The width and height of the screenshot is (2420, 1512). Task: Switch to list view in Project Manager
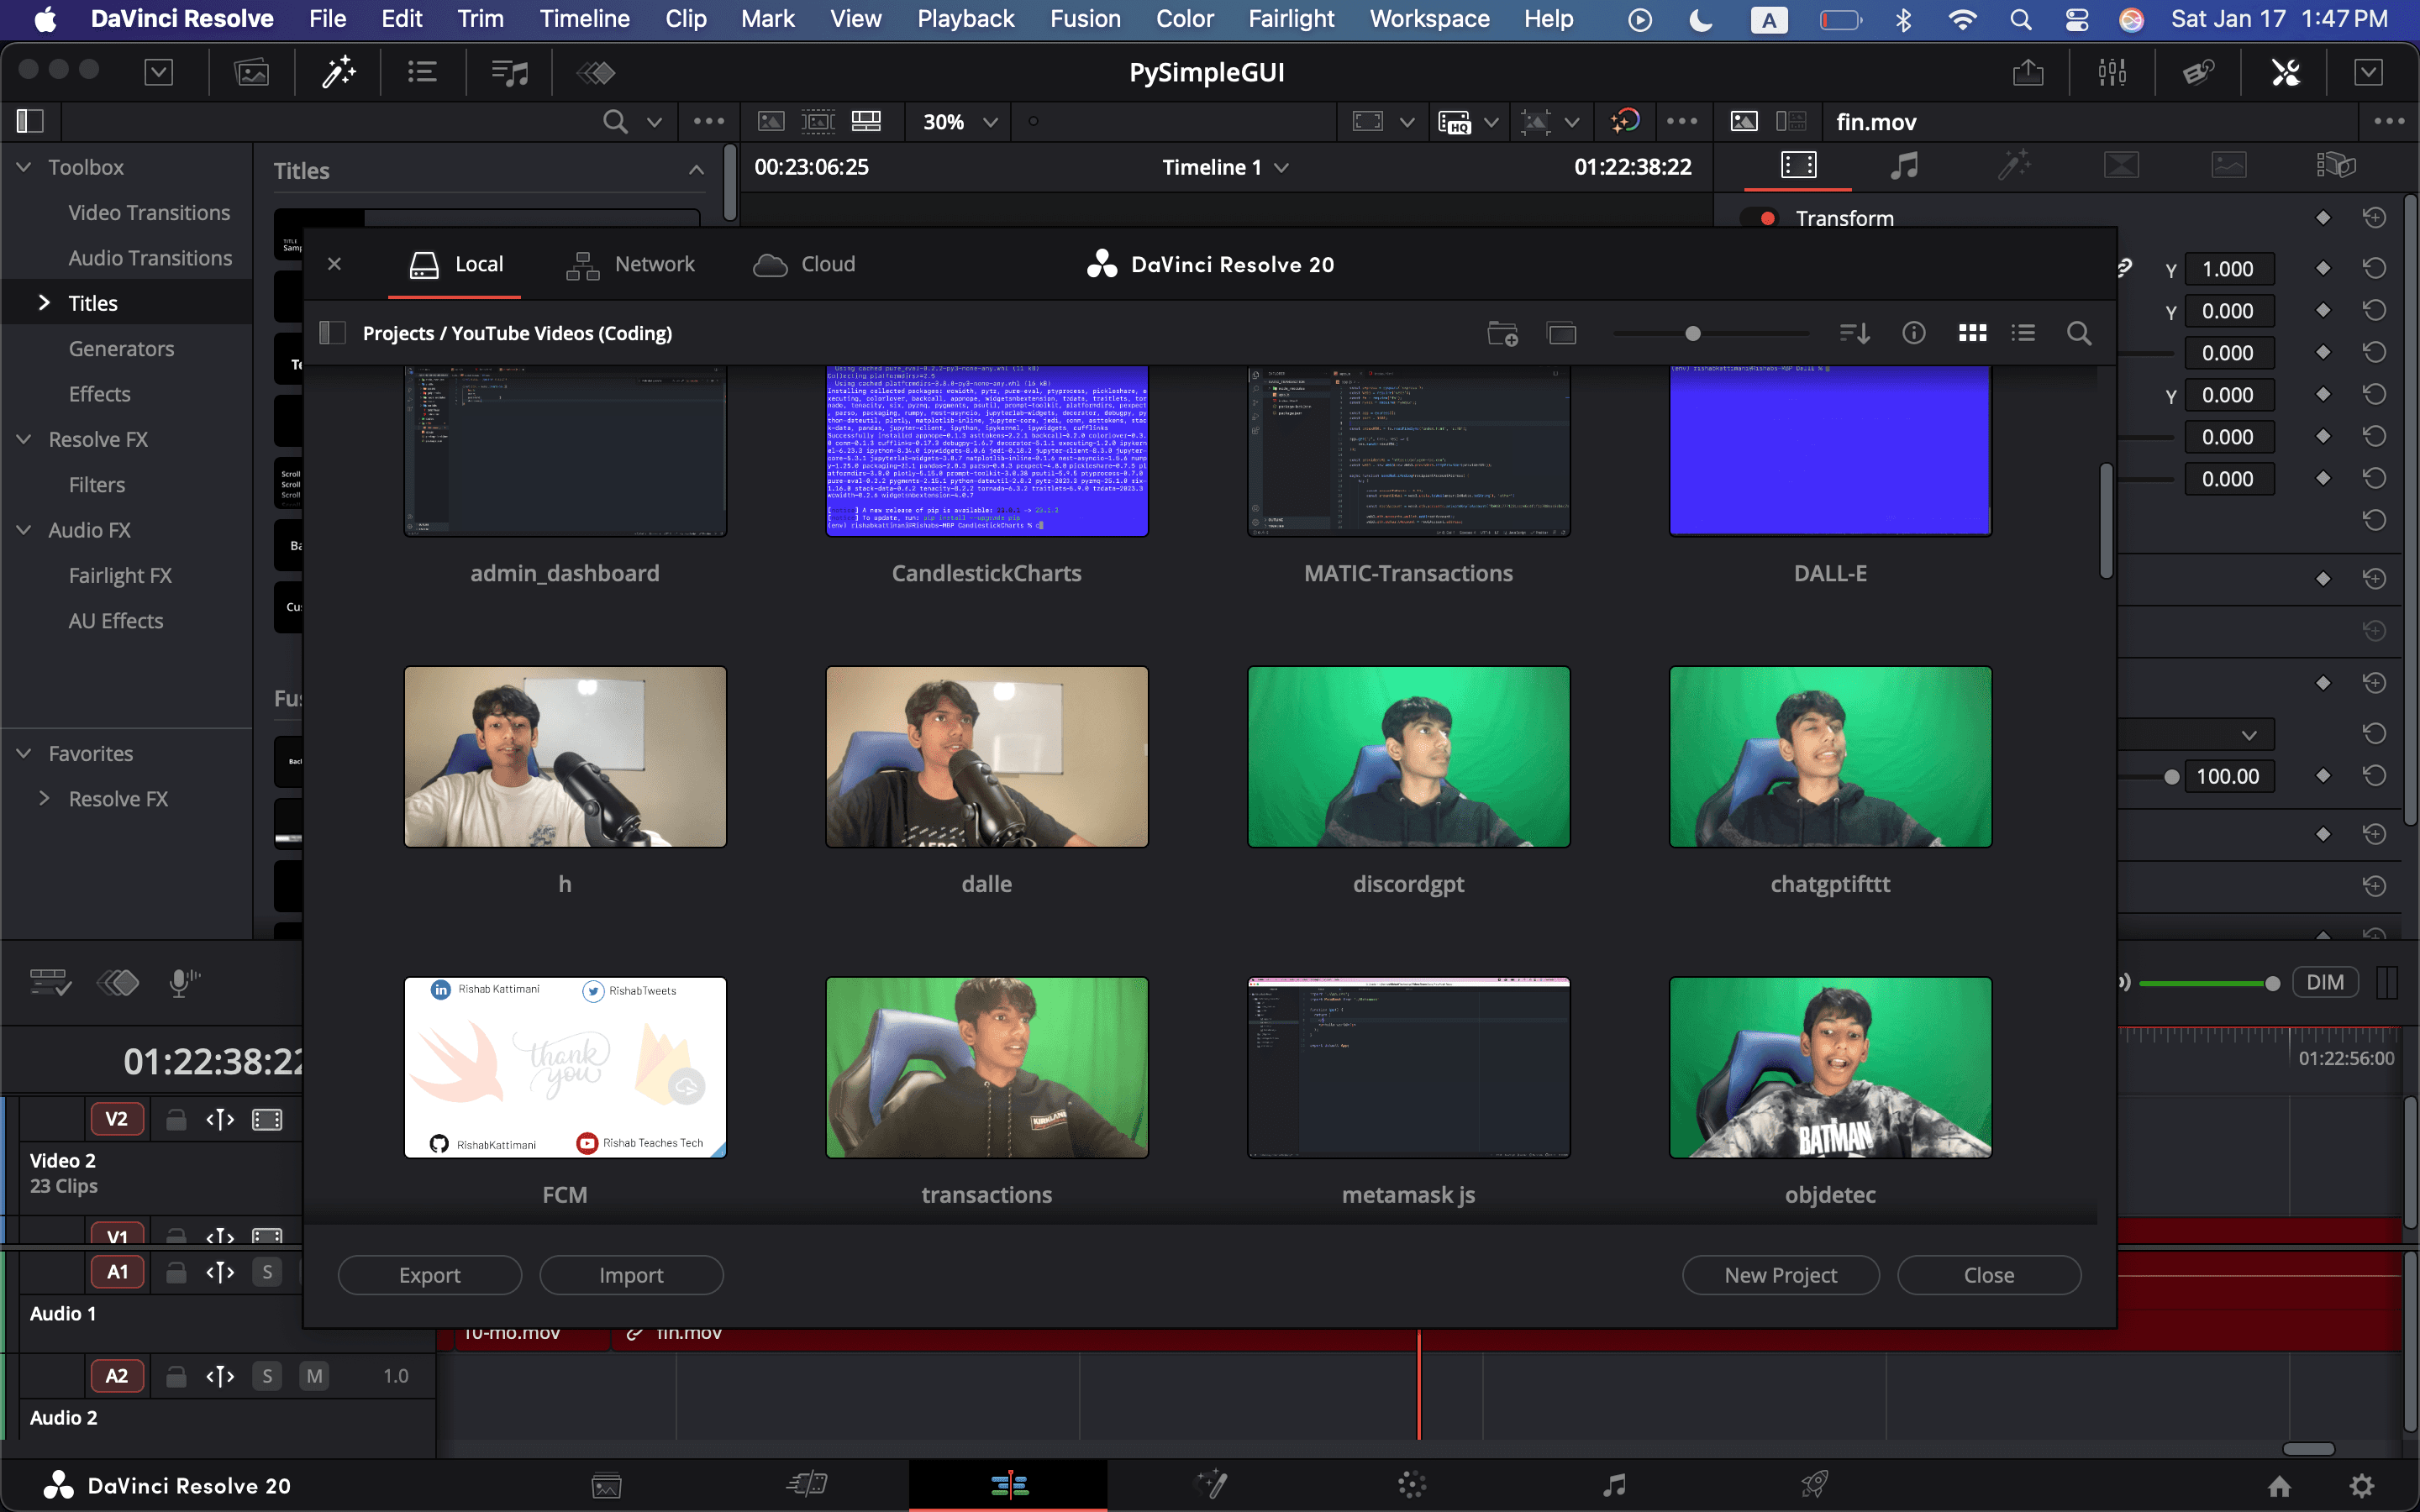tap(2023, 333)
